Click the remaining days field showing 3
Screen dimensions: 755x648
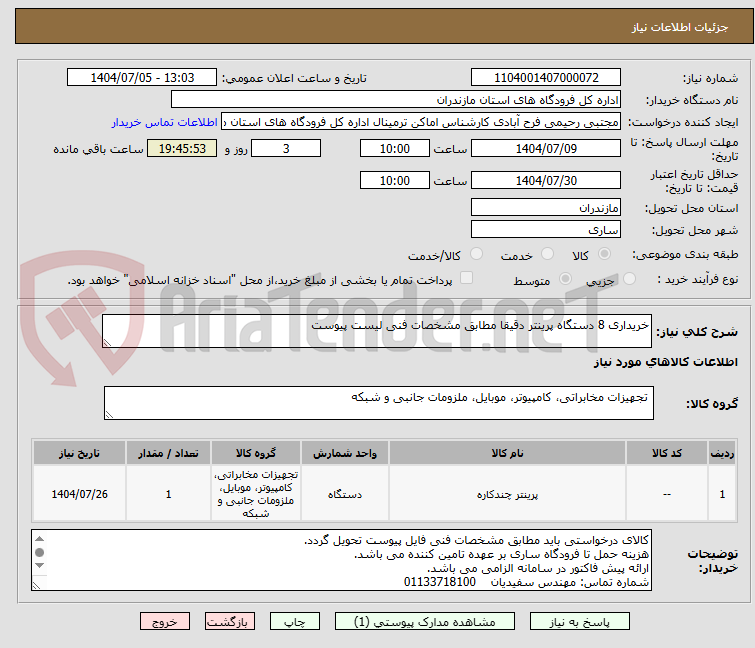click(286, 148)
